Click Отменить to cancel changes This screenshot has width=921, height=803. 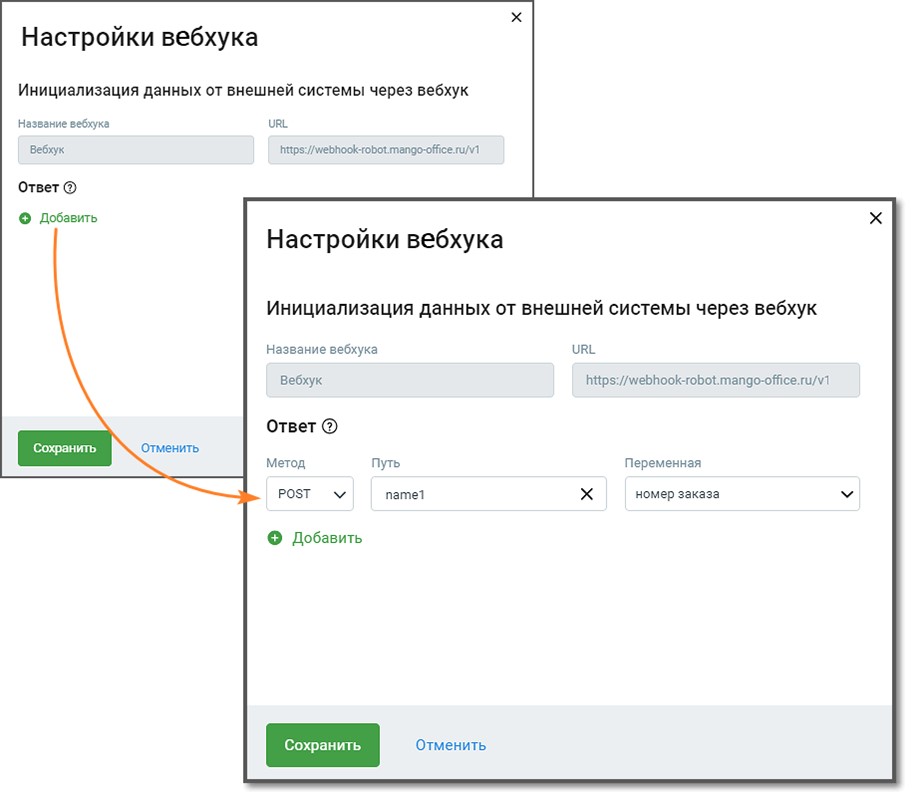(450, 744)
